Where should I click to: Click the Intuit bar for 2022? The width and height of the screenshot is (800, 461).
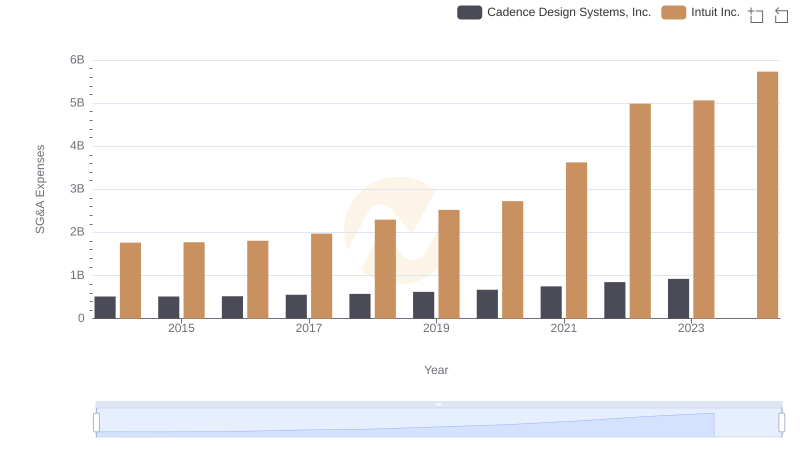[640, 211]
